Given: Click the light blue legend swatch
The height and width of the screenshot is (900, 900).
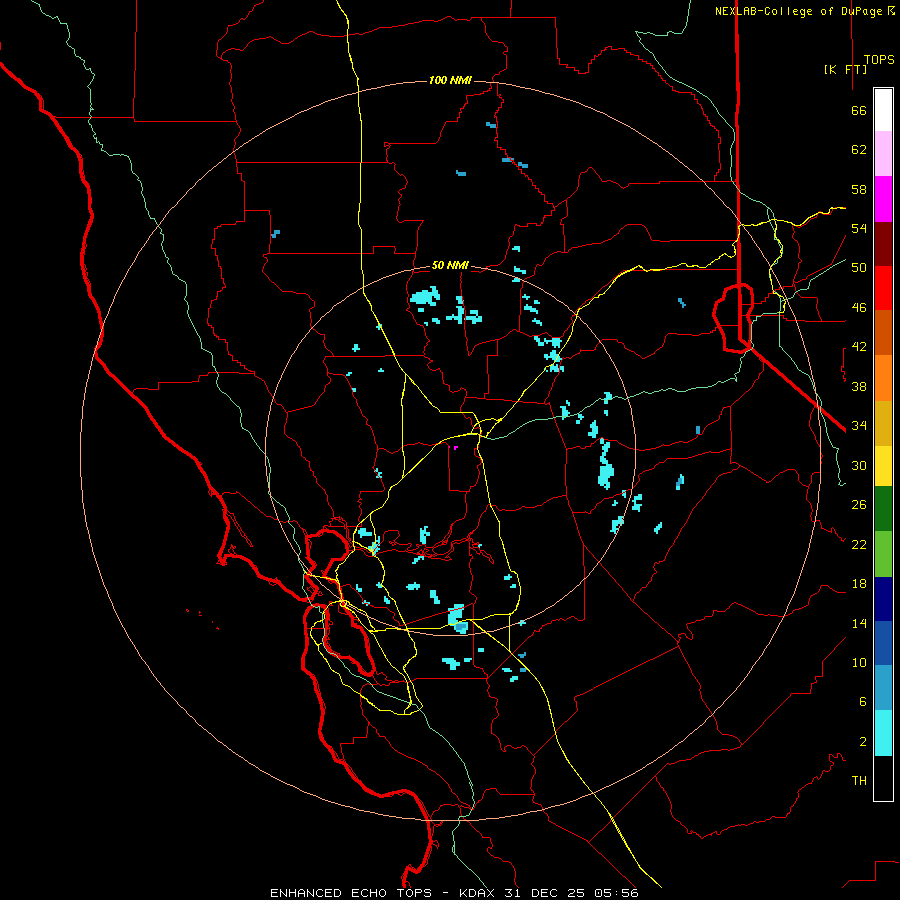Looking at the screenshot, I should point(883,688).
